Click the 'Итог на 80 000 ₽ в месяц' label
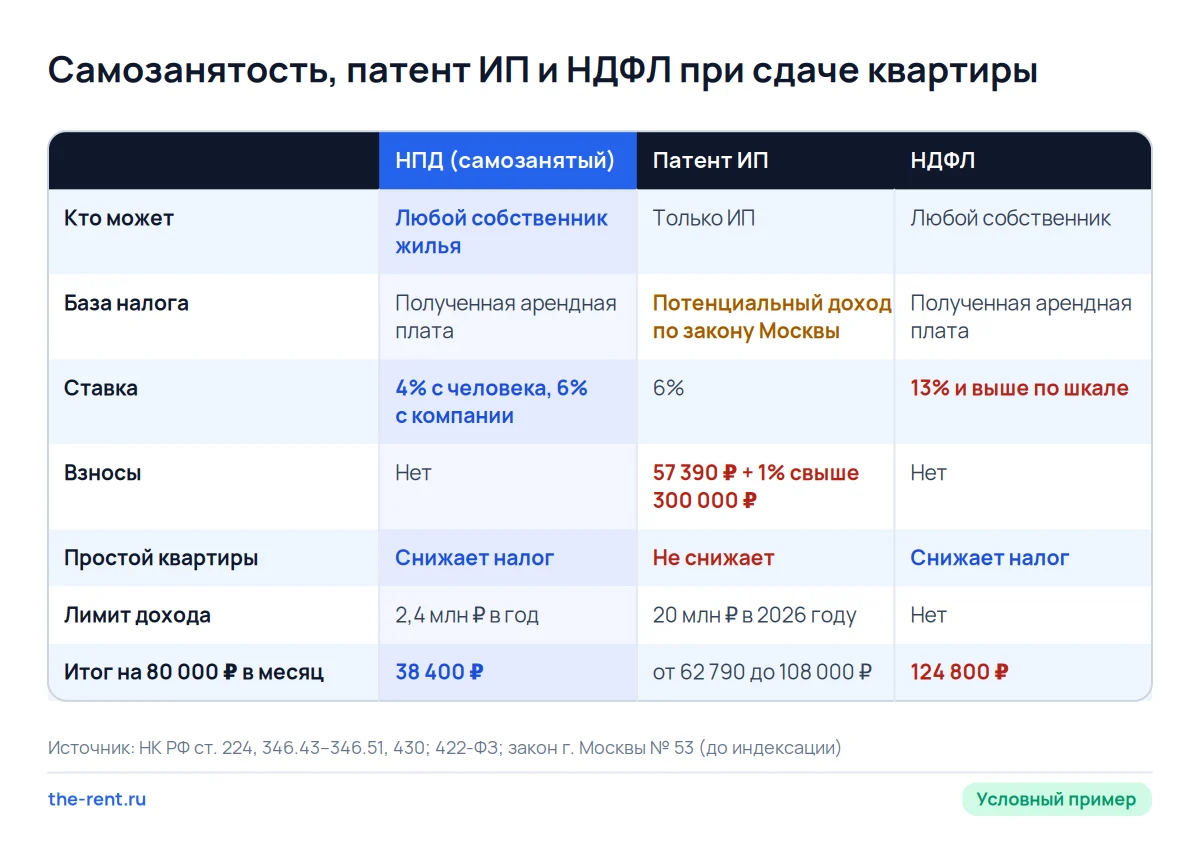 pyautogui.click(x=194, y=672)
